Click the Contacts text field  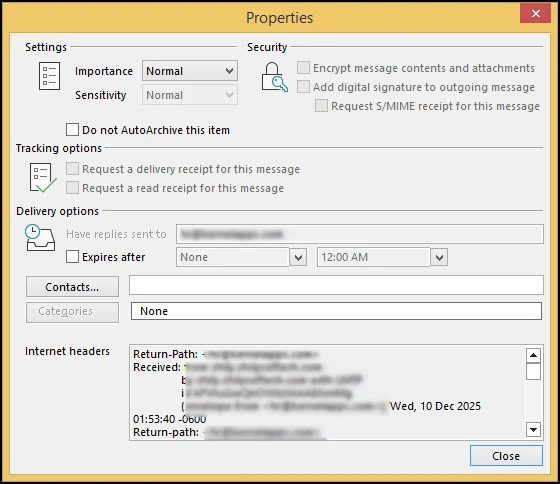click(x=336, y=285)
